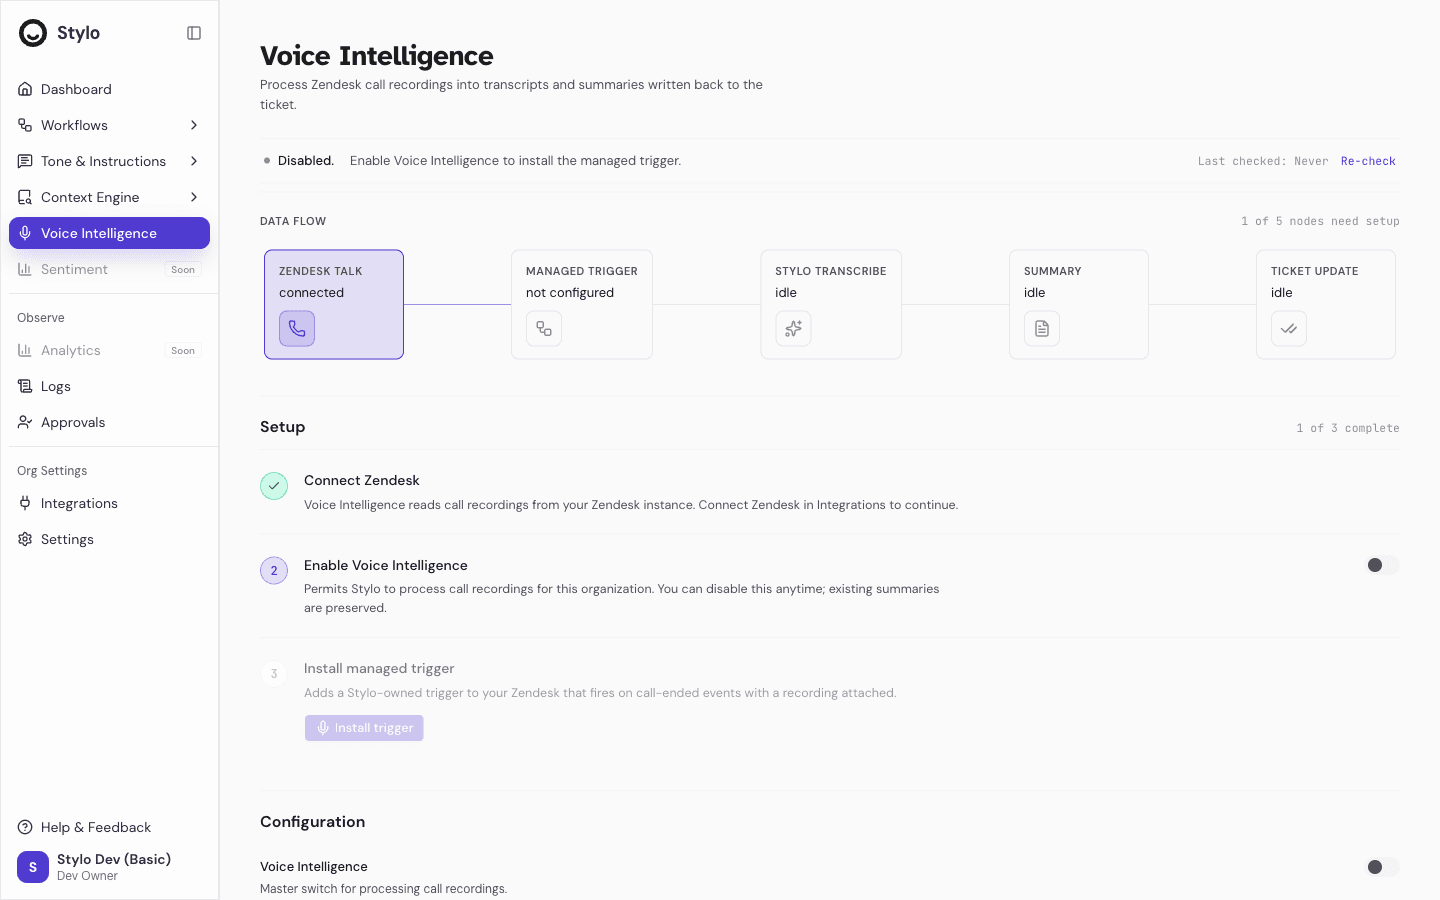Expand the Tone & Instructions chevron
This screenshot has width=1440, height=900.
pos(194,161)
